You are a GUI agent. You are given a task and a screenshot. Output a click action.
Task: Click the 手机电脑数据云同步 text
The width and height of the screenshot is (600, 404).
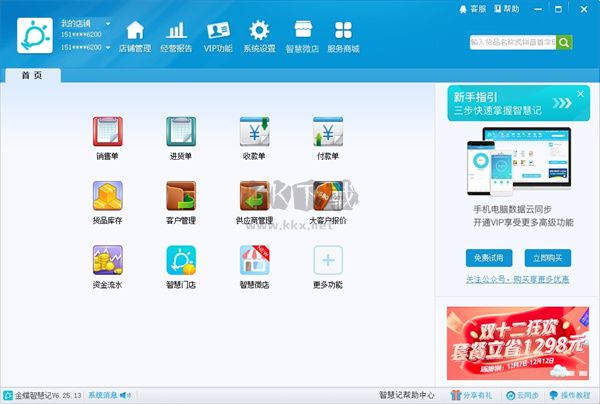pos(512,210)
